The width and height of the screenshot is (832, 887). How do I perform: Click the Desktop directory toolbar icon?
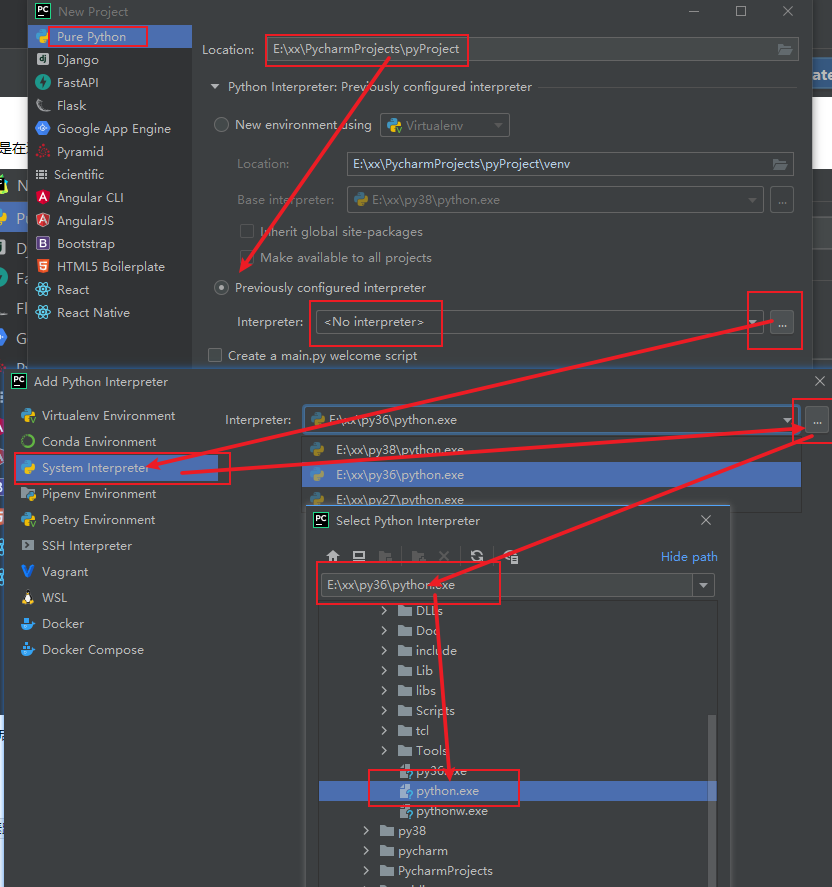359,556
